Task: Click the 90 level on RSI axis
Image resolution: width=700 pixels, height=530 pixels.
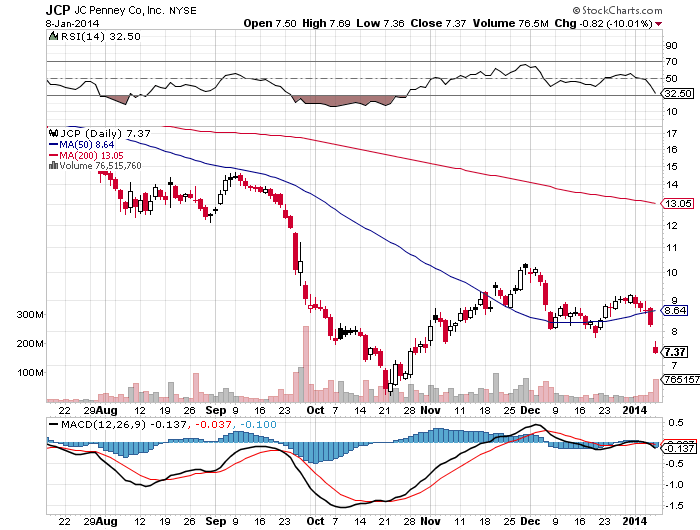Action: click(x=671, y=46)
